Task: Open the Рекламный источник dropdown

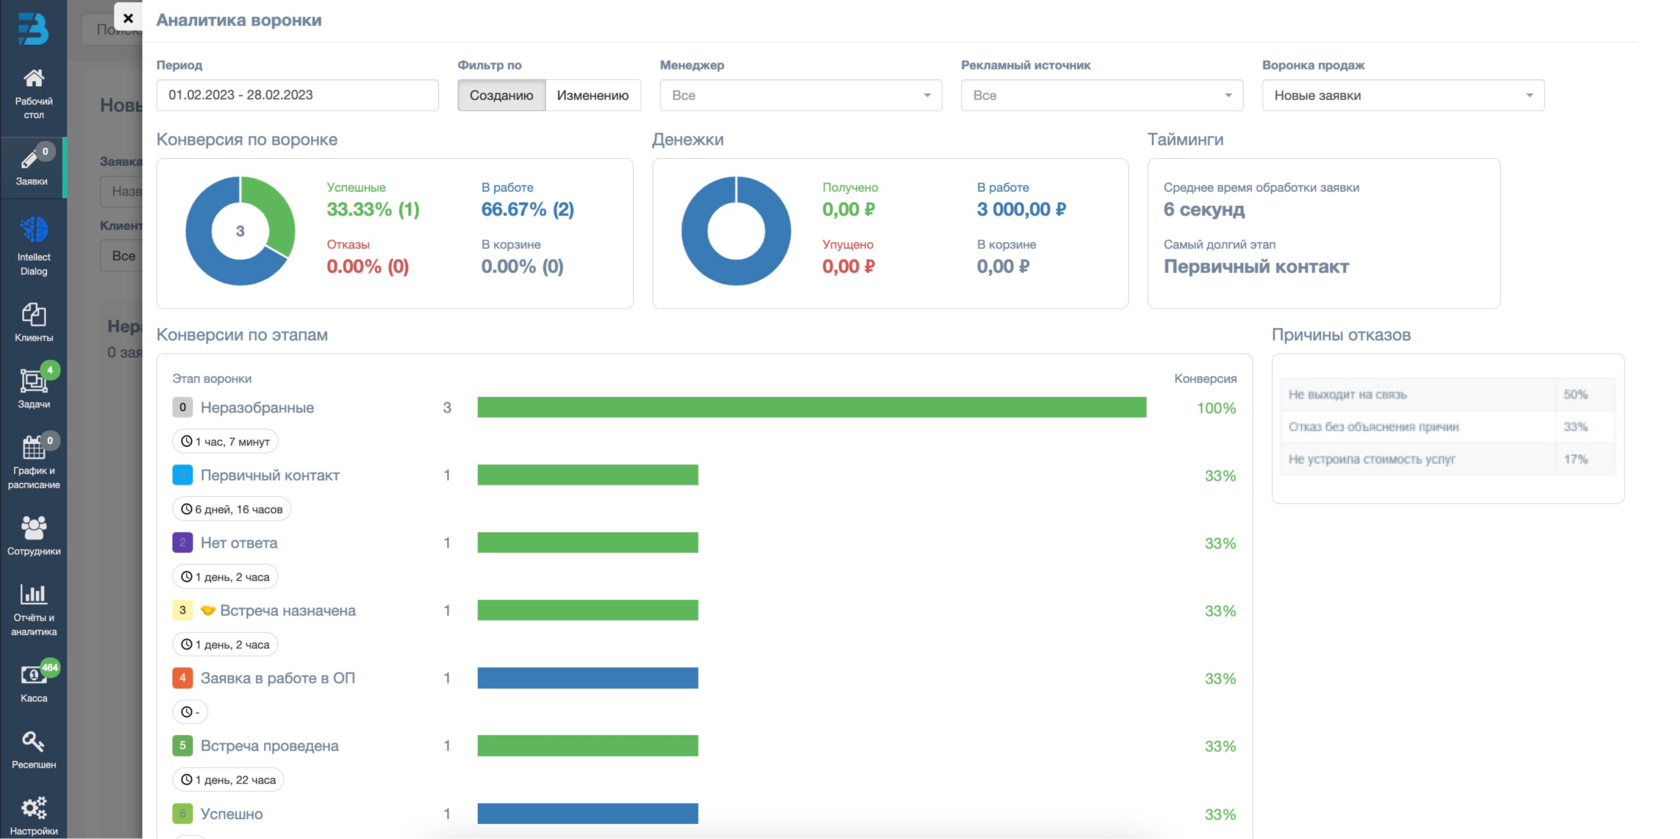Action: pyautogui.click(x=1102, y=95)
